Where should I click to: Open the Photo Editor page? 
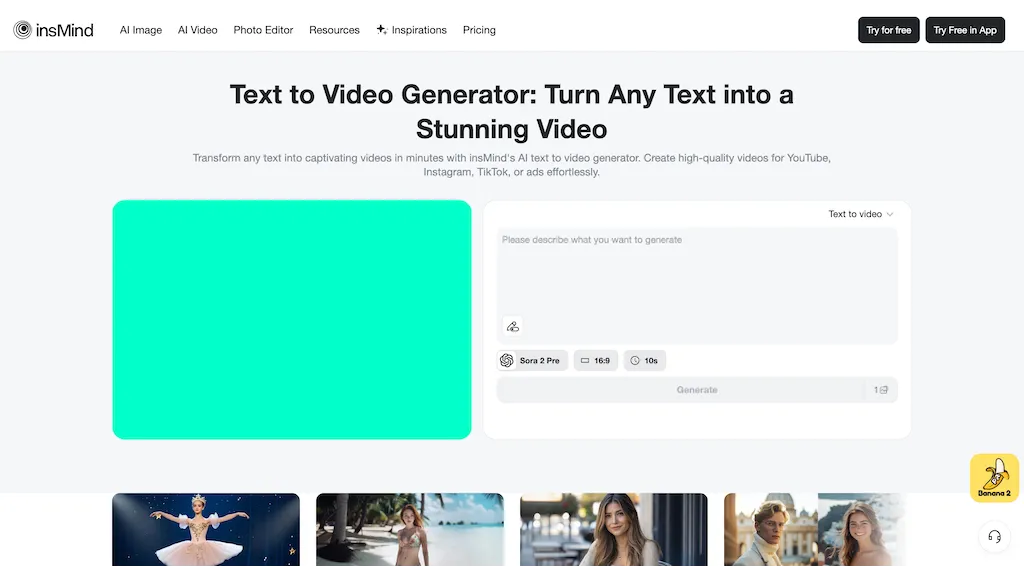pos(263,30)
